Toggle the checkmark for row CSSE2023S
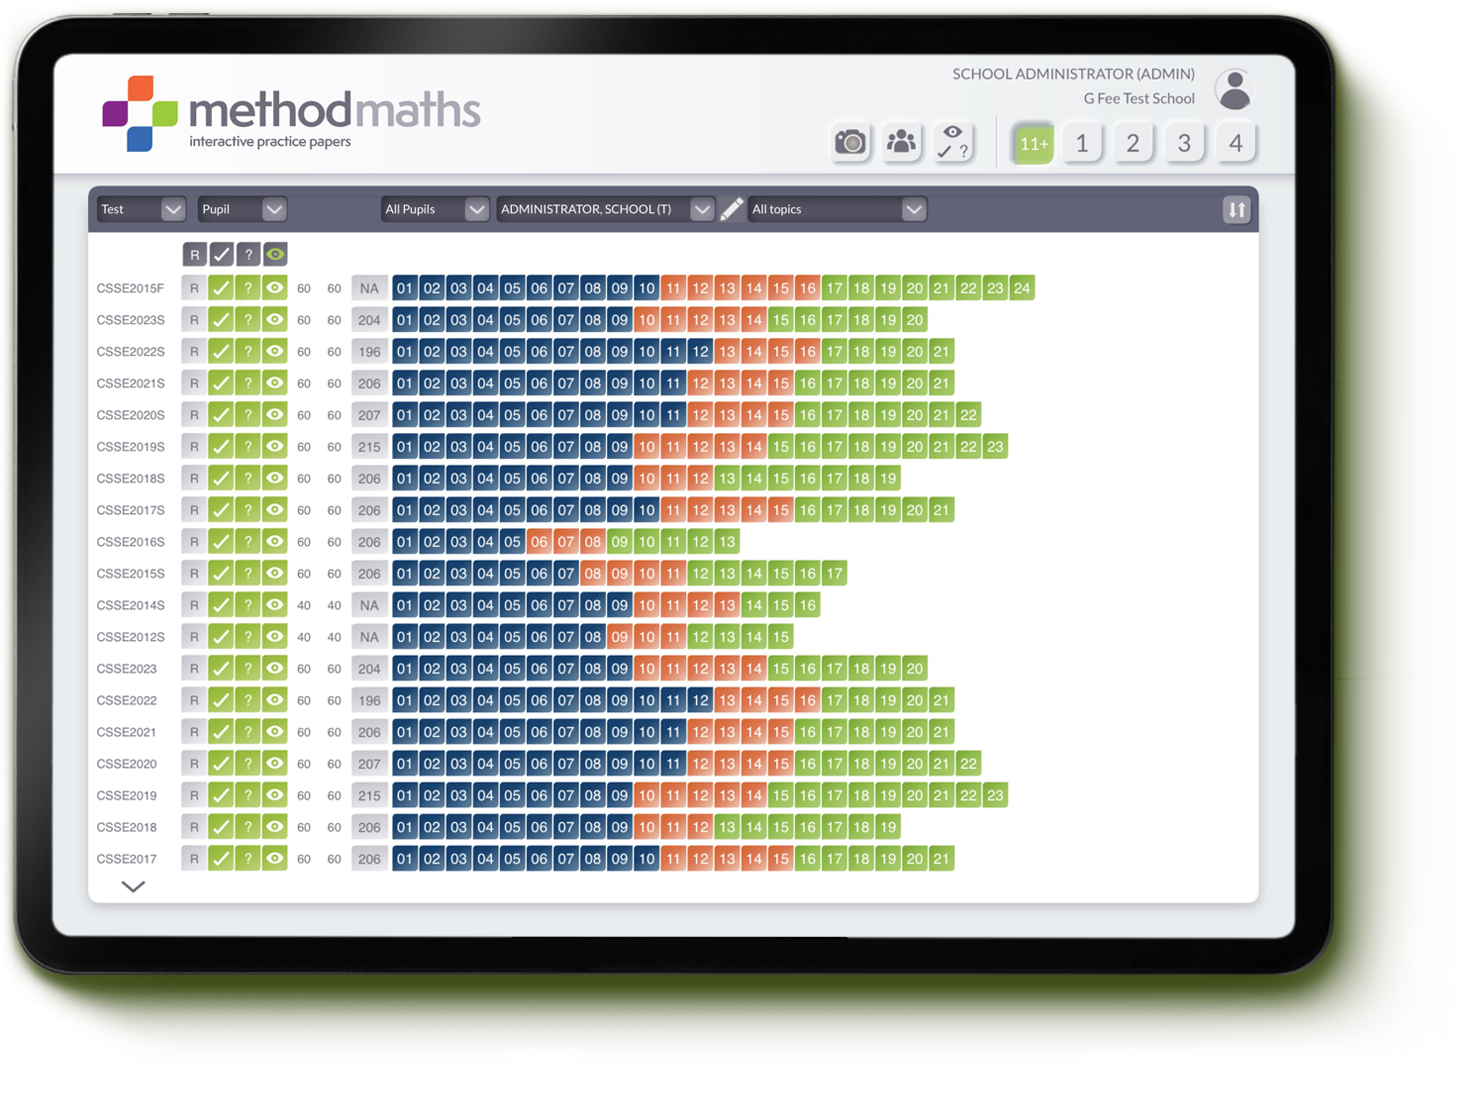This screenshot has height=1095, width=1457. pyautogui.click(x=221, y=319)
